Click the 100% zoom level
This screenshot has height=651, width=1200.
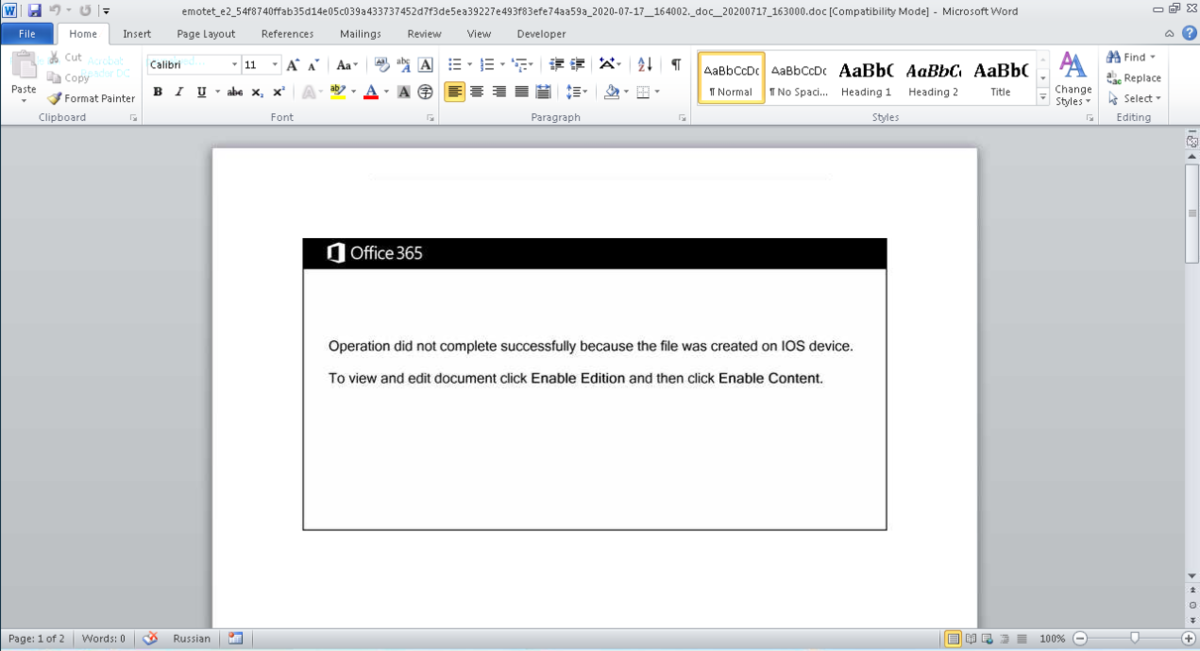point(1051,638)
